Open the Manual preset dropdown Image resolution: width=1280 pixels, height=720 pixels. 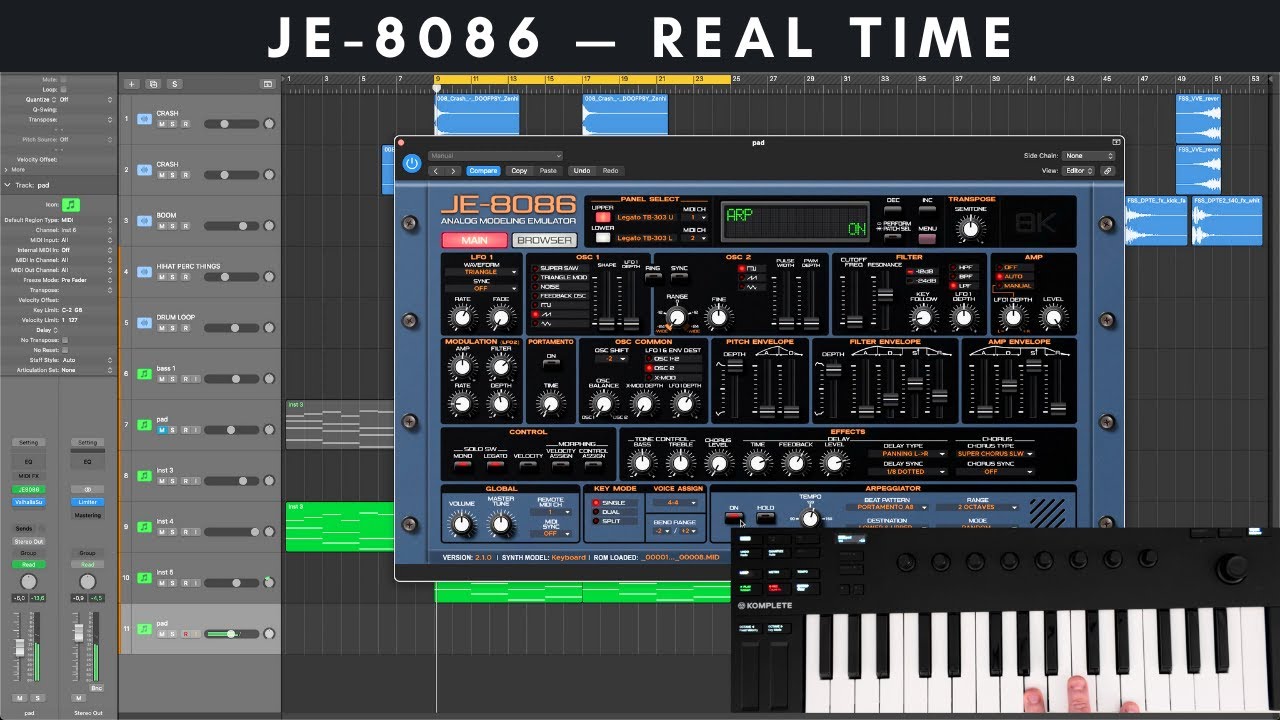click(x=495, y=156)
